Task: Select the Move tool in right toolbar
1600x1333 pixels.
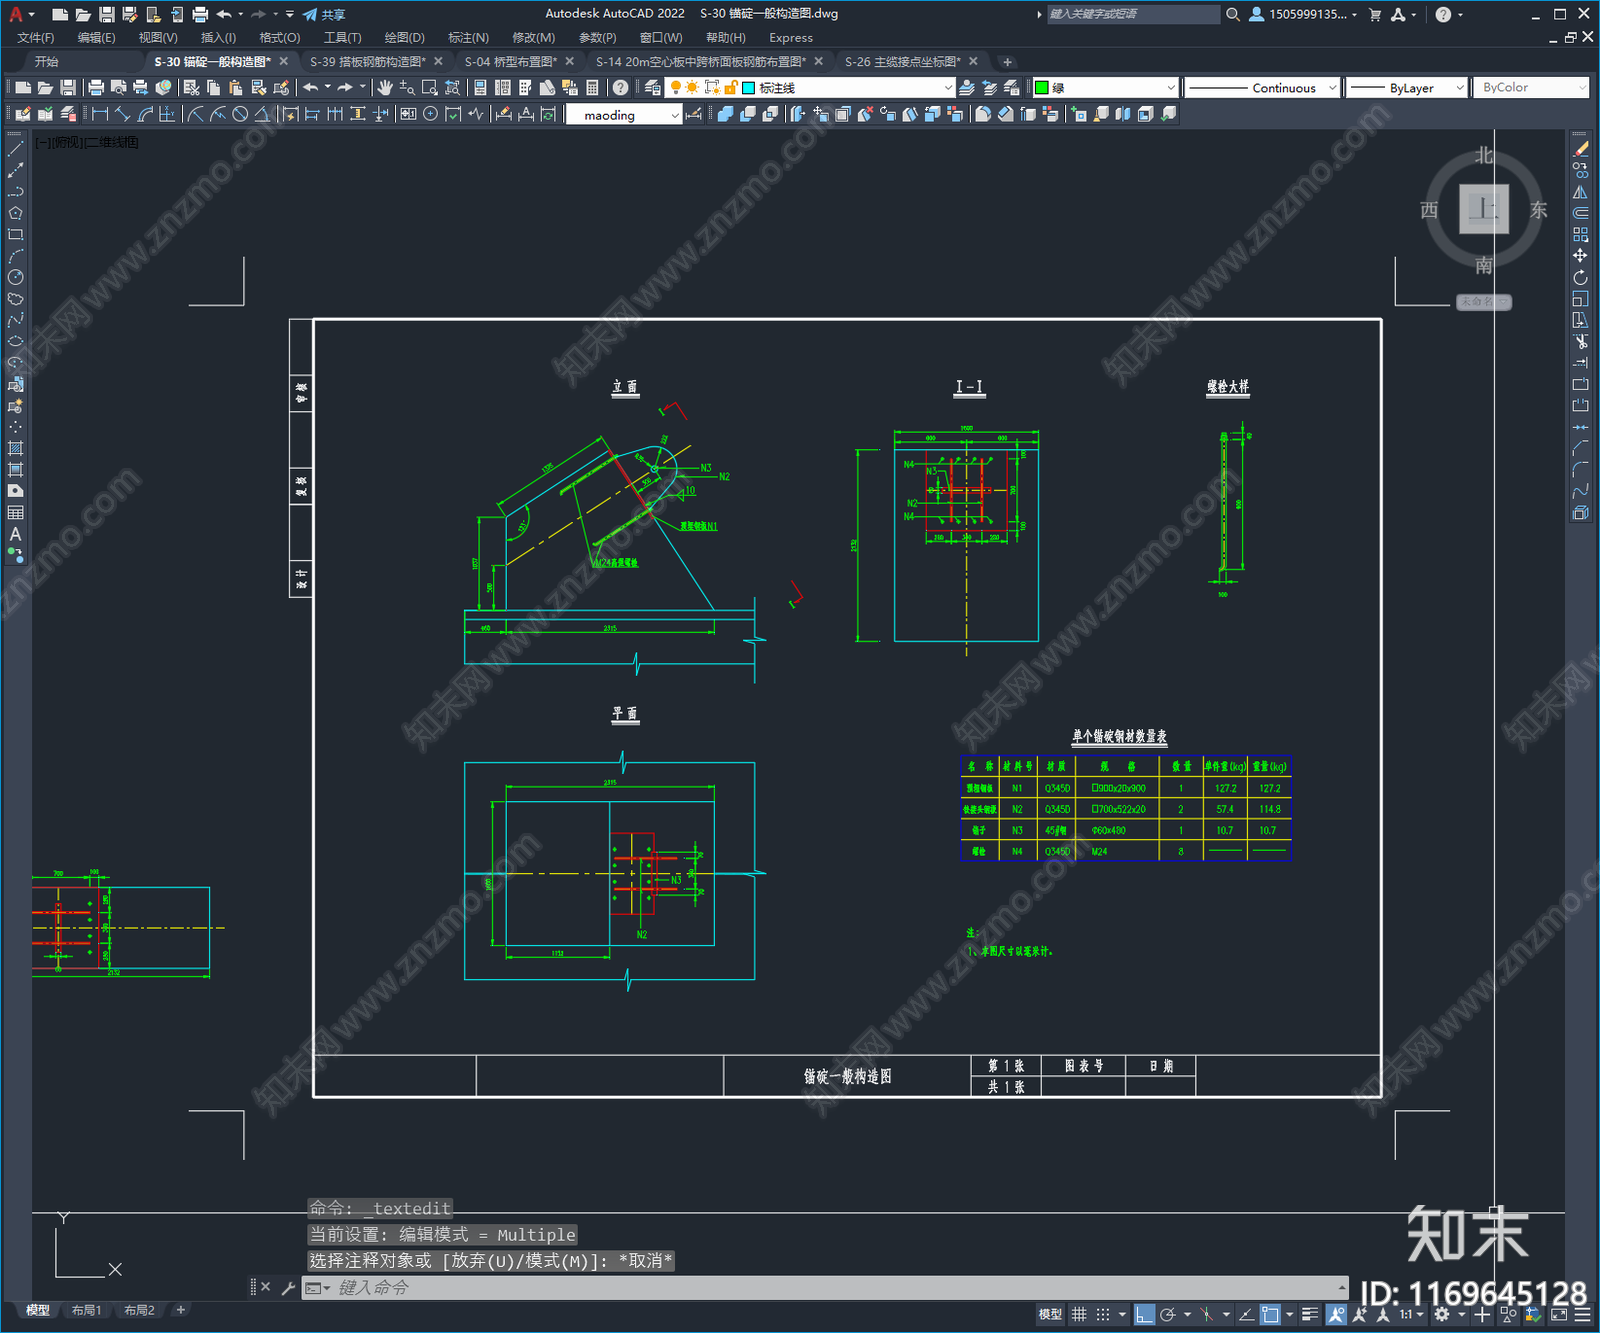Action: pyautogui.click(x=1580, y=256)
